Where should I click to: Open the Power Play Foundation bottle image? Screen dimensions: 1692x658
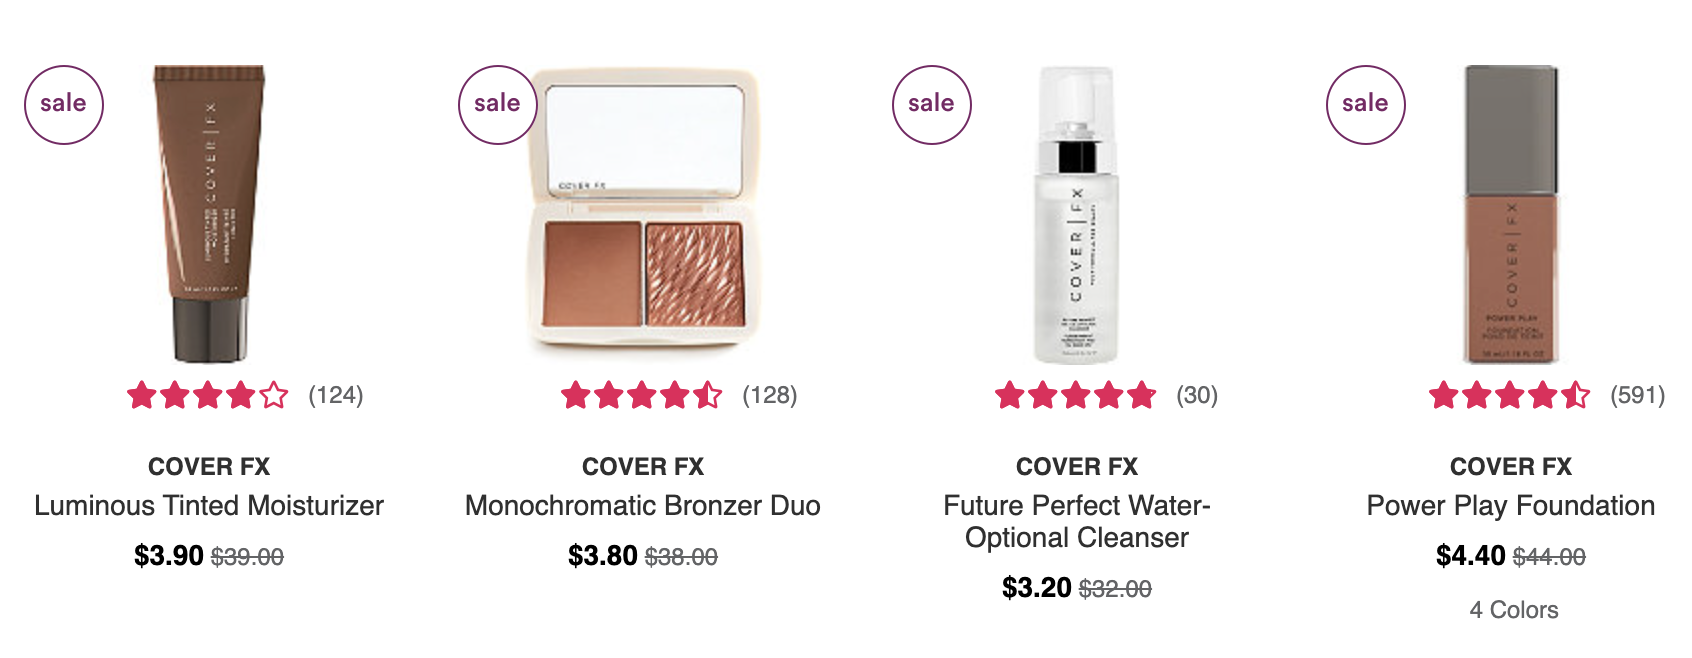[1511, 214]
